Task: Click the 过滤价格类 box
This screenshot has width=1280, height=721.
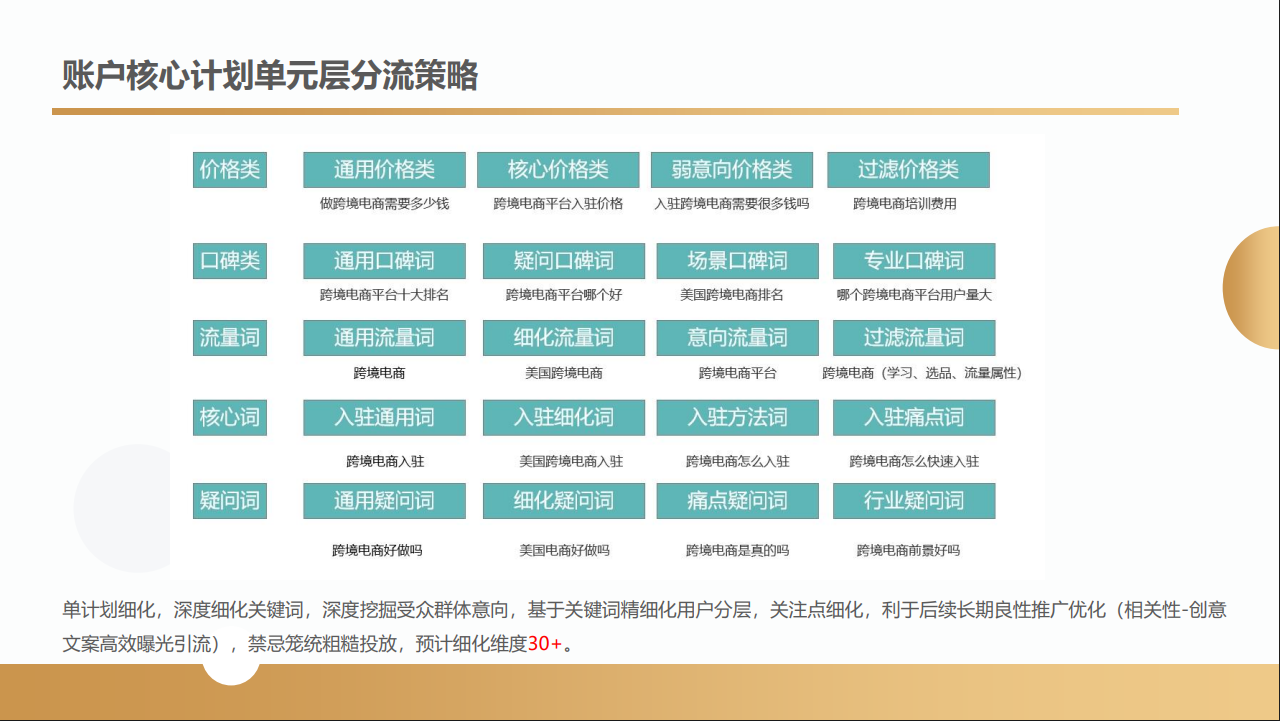Action: click(908, 170)
